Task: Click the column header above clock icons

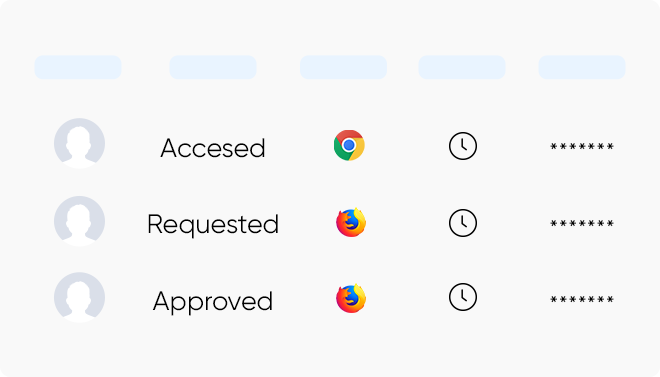Action: pos(462,67)
